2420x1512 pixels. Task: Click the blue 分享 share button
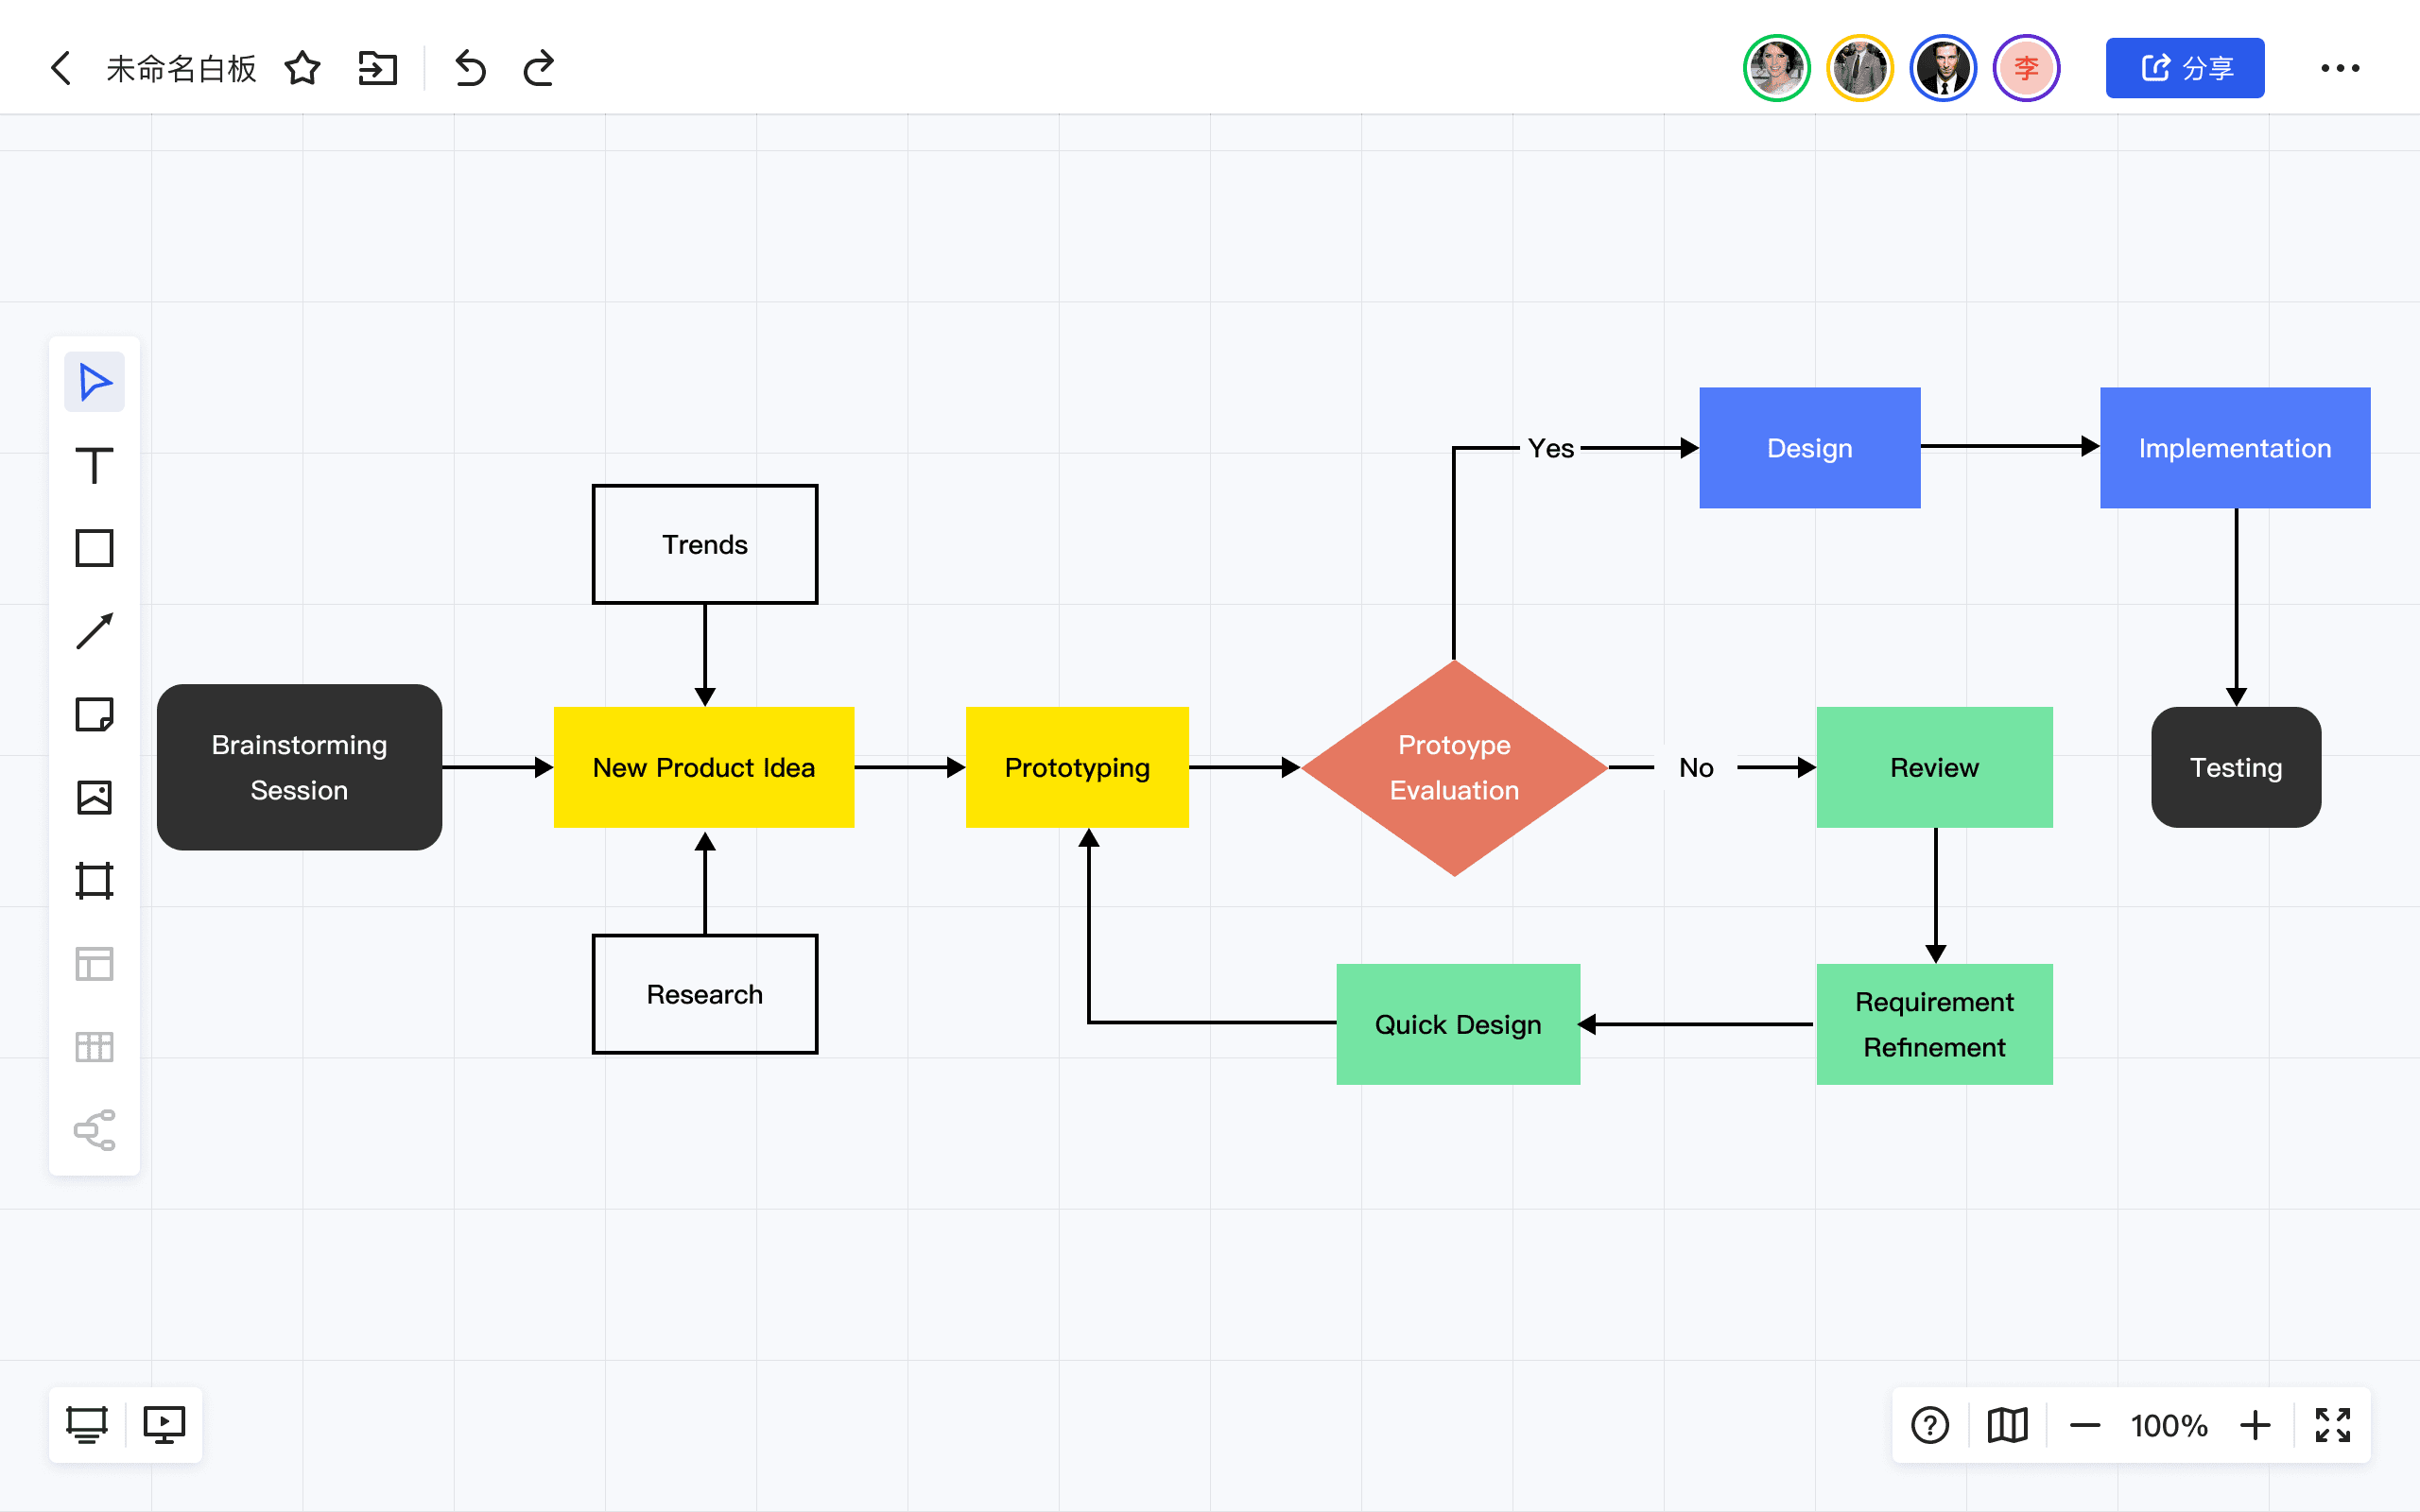2184,68
